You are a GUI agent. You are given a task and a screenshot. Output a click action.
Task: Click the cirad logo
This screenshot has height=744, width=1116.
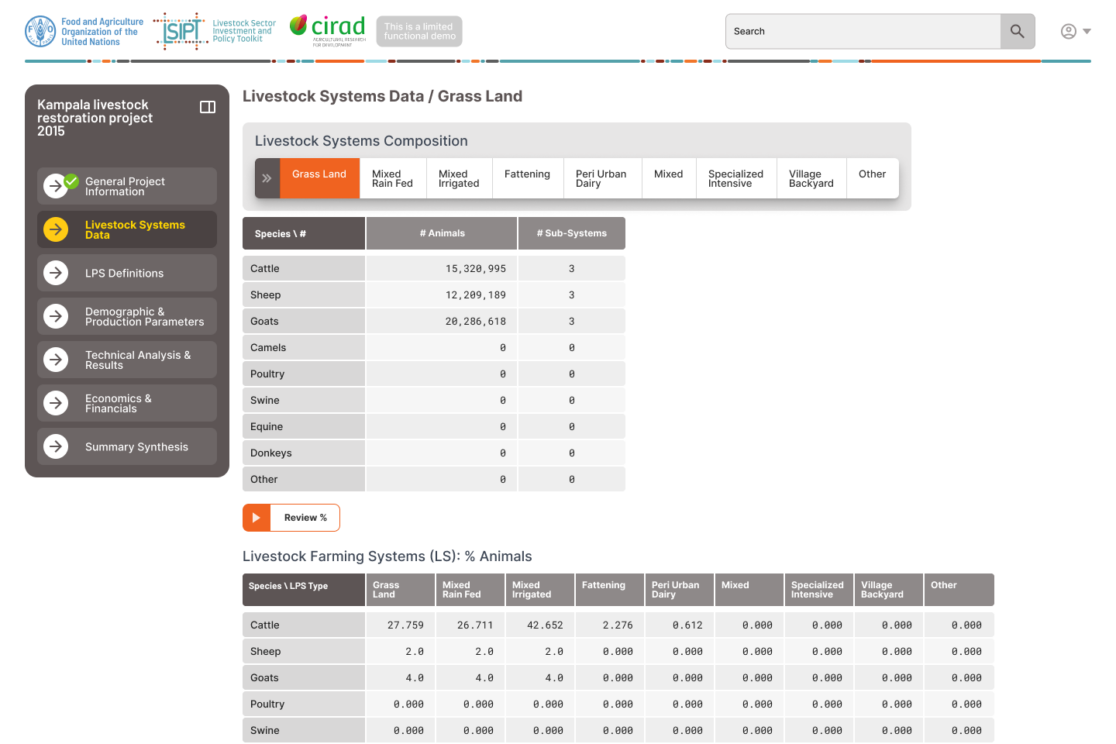pos(327,30)
